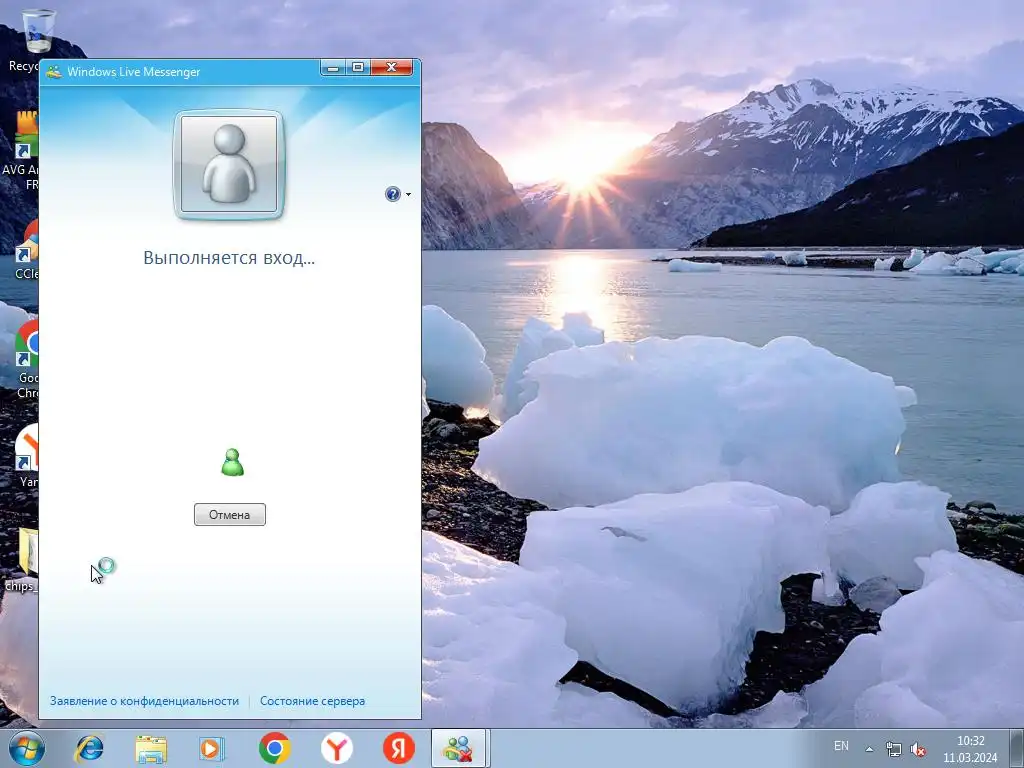This screenshot has width=1024, height=768.
Task: Select the Windows Live Messenger taskbar button
Action: (x=459, y=748)
